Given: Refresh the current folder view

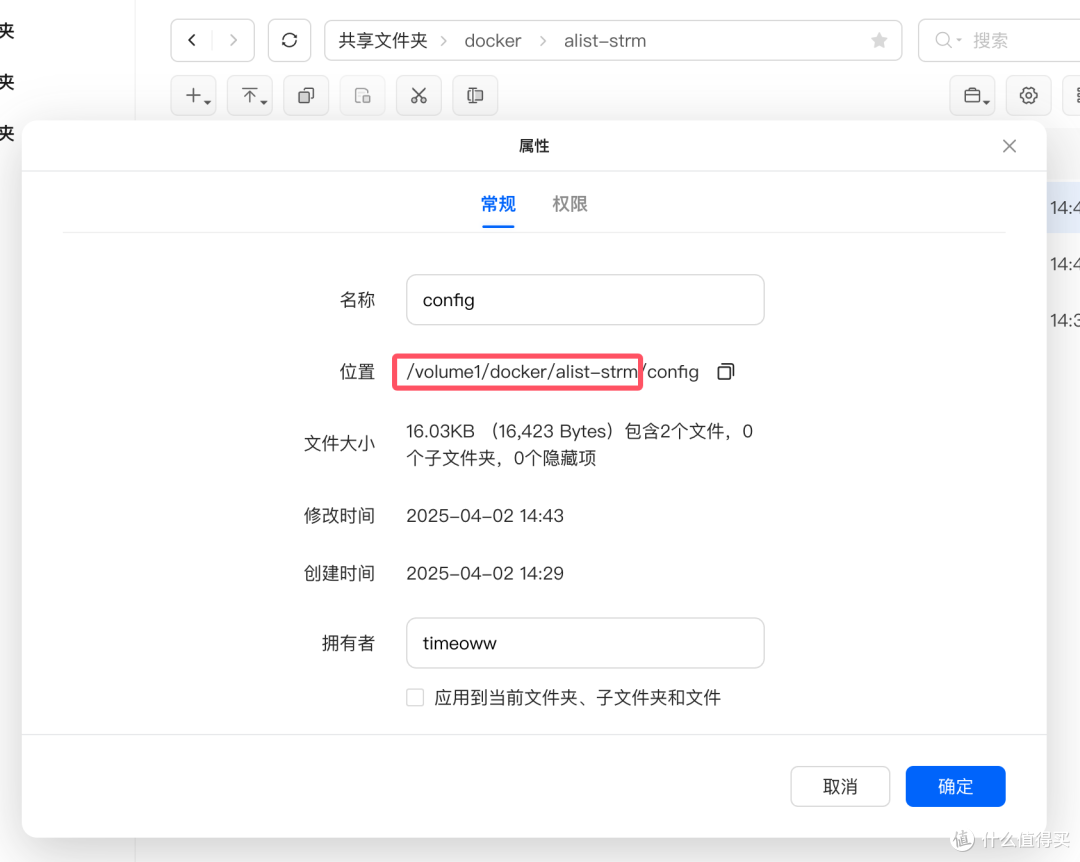Looking at the screenshot, I should (x=289, y=41).
